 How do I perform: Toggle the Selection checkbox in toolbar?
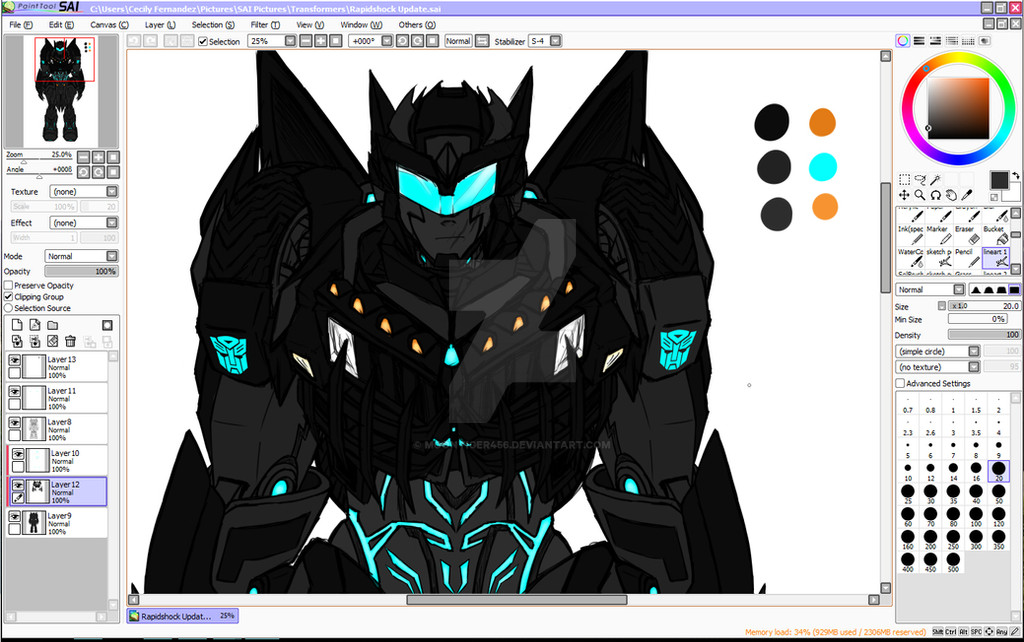(203, 41)
